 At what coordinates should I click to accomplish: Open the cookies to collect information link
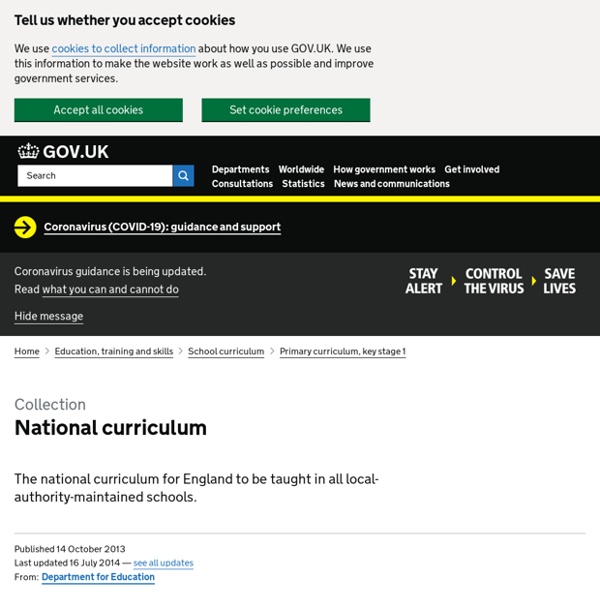pos(124,49)
